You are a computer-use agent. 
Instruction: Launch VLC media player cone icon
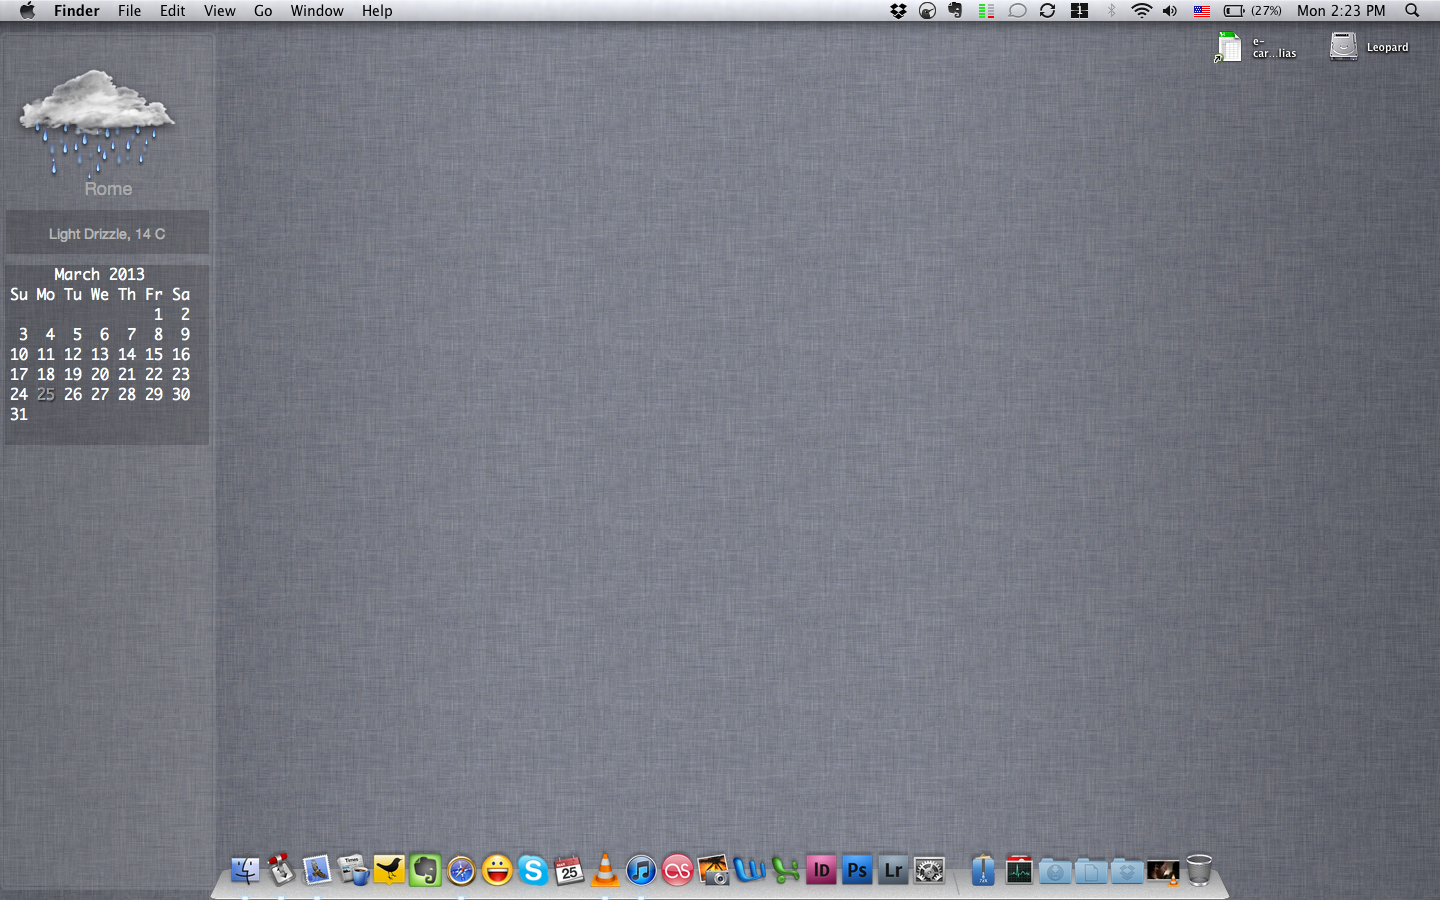(x=605, y=870)
